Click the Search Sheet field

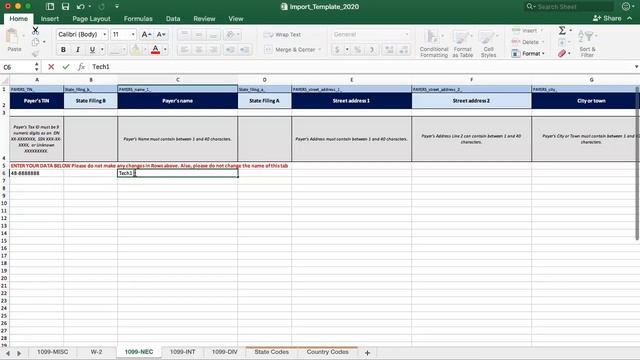point(569,7)
